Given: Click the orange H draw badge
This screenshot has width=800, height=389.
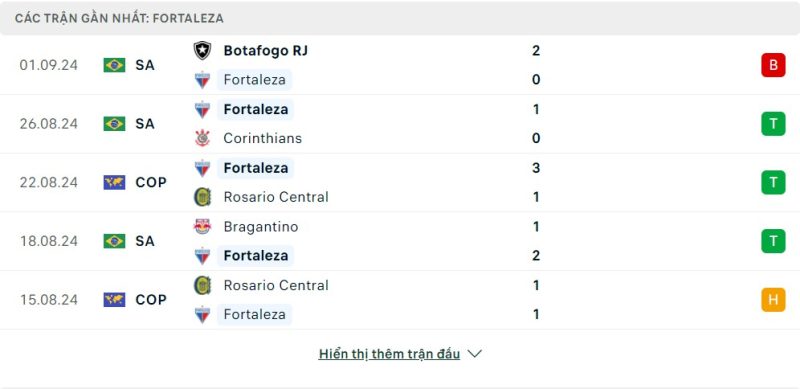Looking at the screenshot, I should (773, 300).
